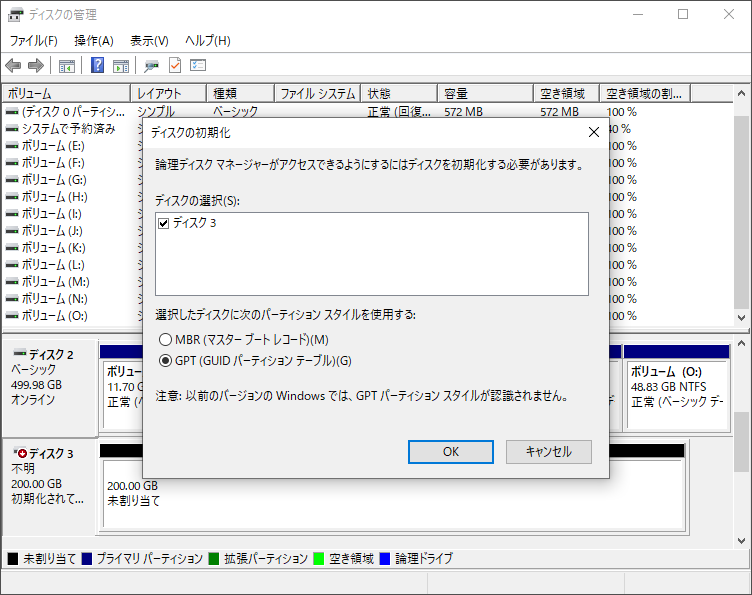Open the 操作(A) menu
This screenshot has height=595, width=752.
click(x=94, y=41)
